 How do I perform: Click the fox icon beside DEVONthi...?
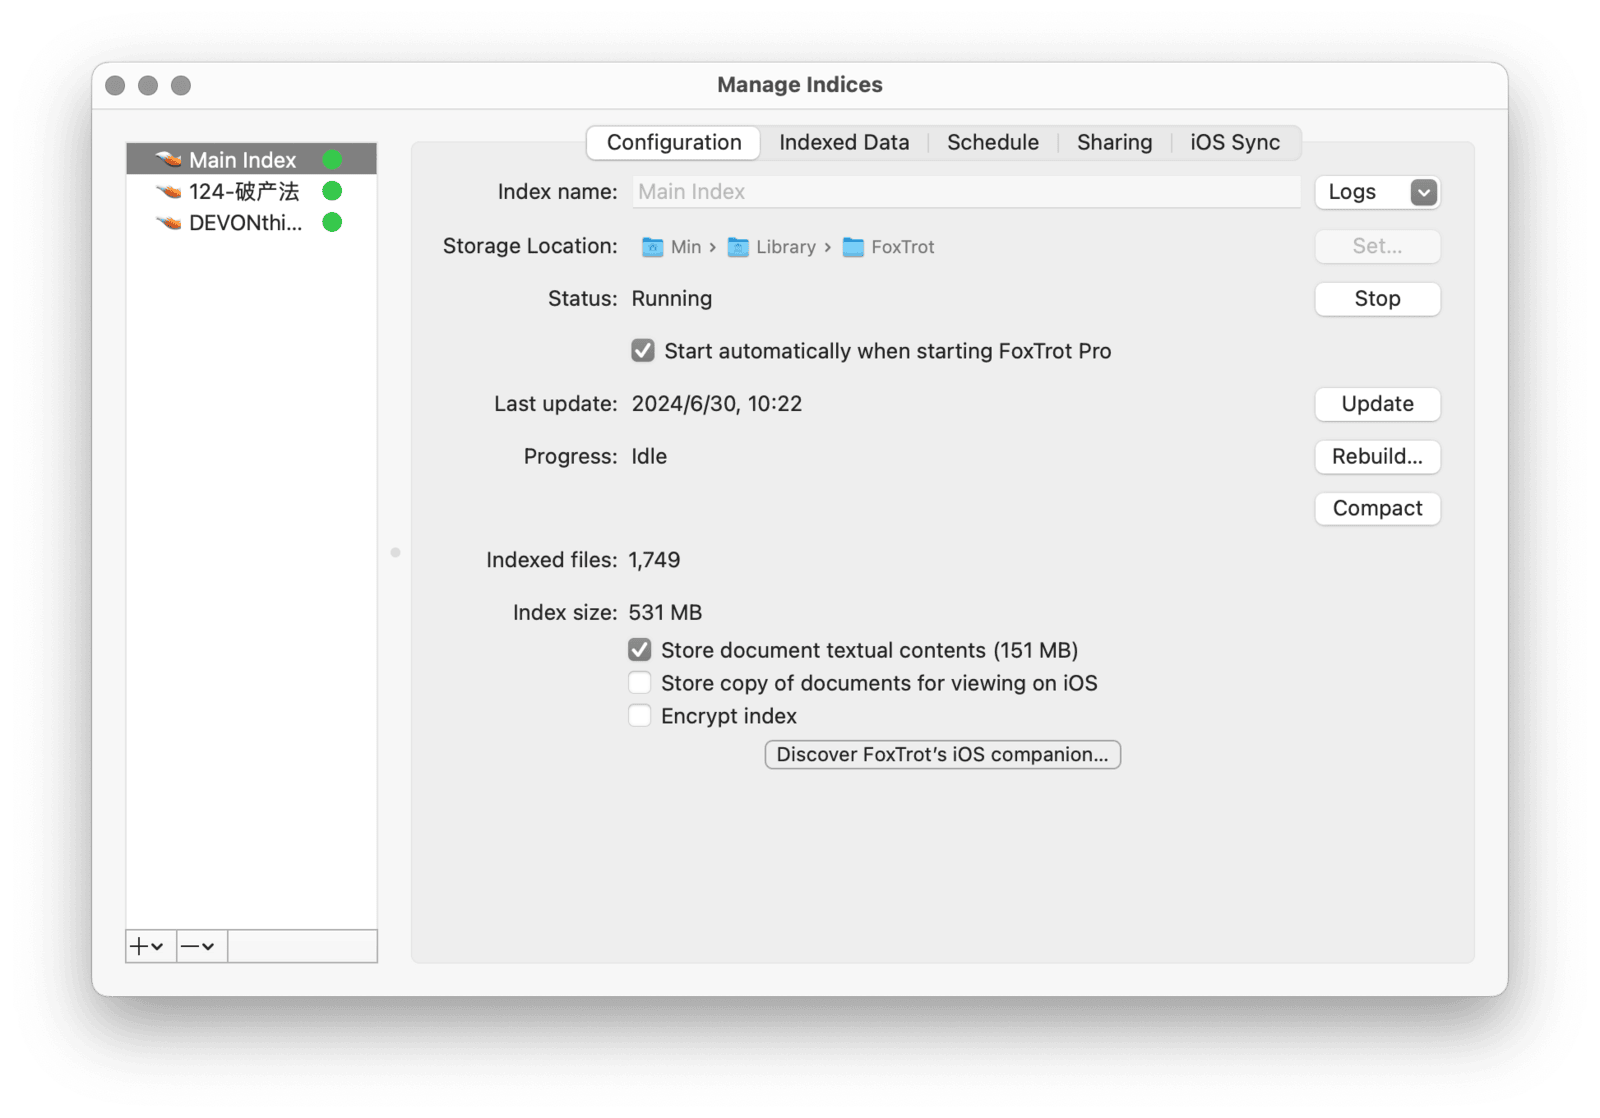pos(169,222)
